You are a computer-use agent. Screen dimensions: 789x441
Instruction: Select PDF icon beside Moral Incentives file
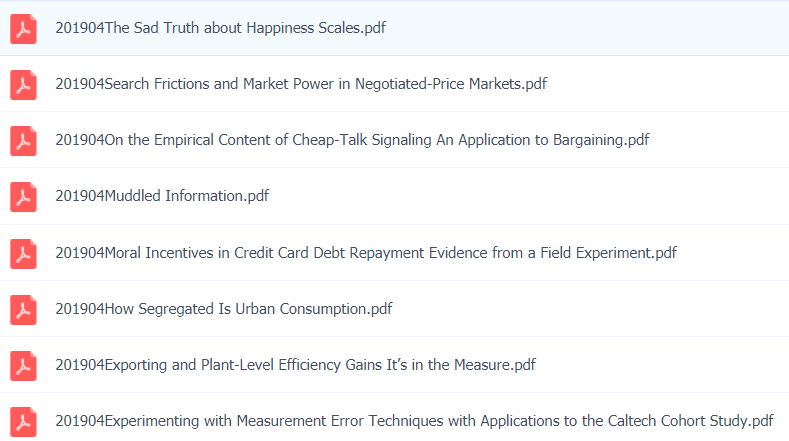coord(23,253)
